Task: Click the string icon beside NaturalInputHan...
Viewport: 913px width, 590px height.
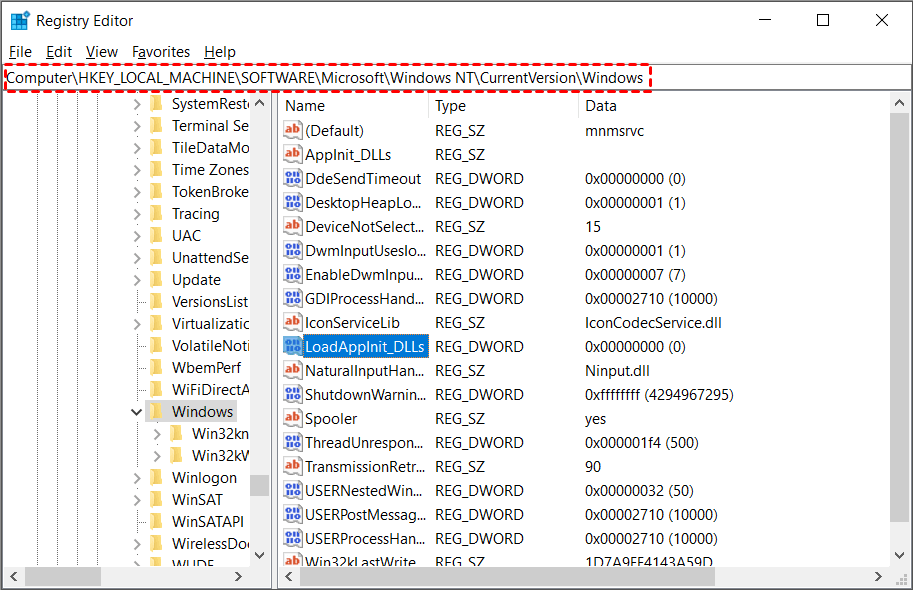Action: [292, 370]
